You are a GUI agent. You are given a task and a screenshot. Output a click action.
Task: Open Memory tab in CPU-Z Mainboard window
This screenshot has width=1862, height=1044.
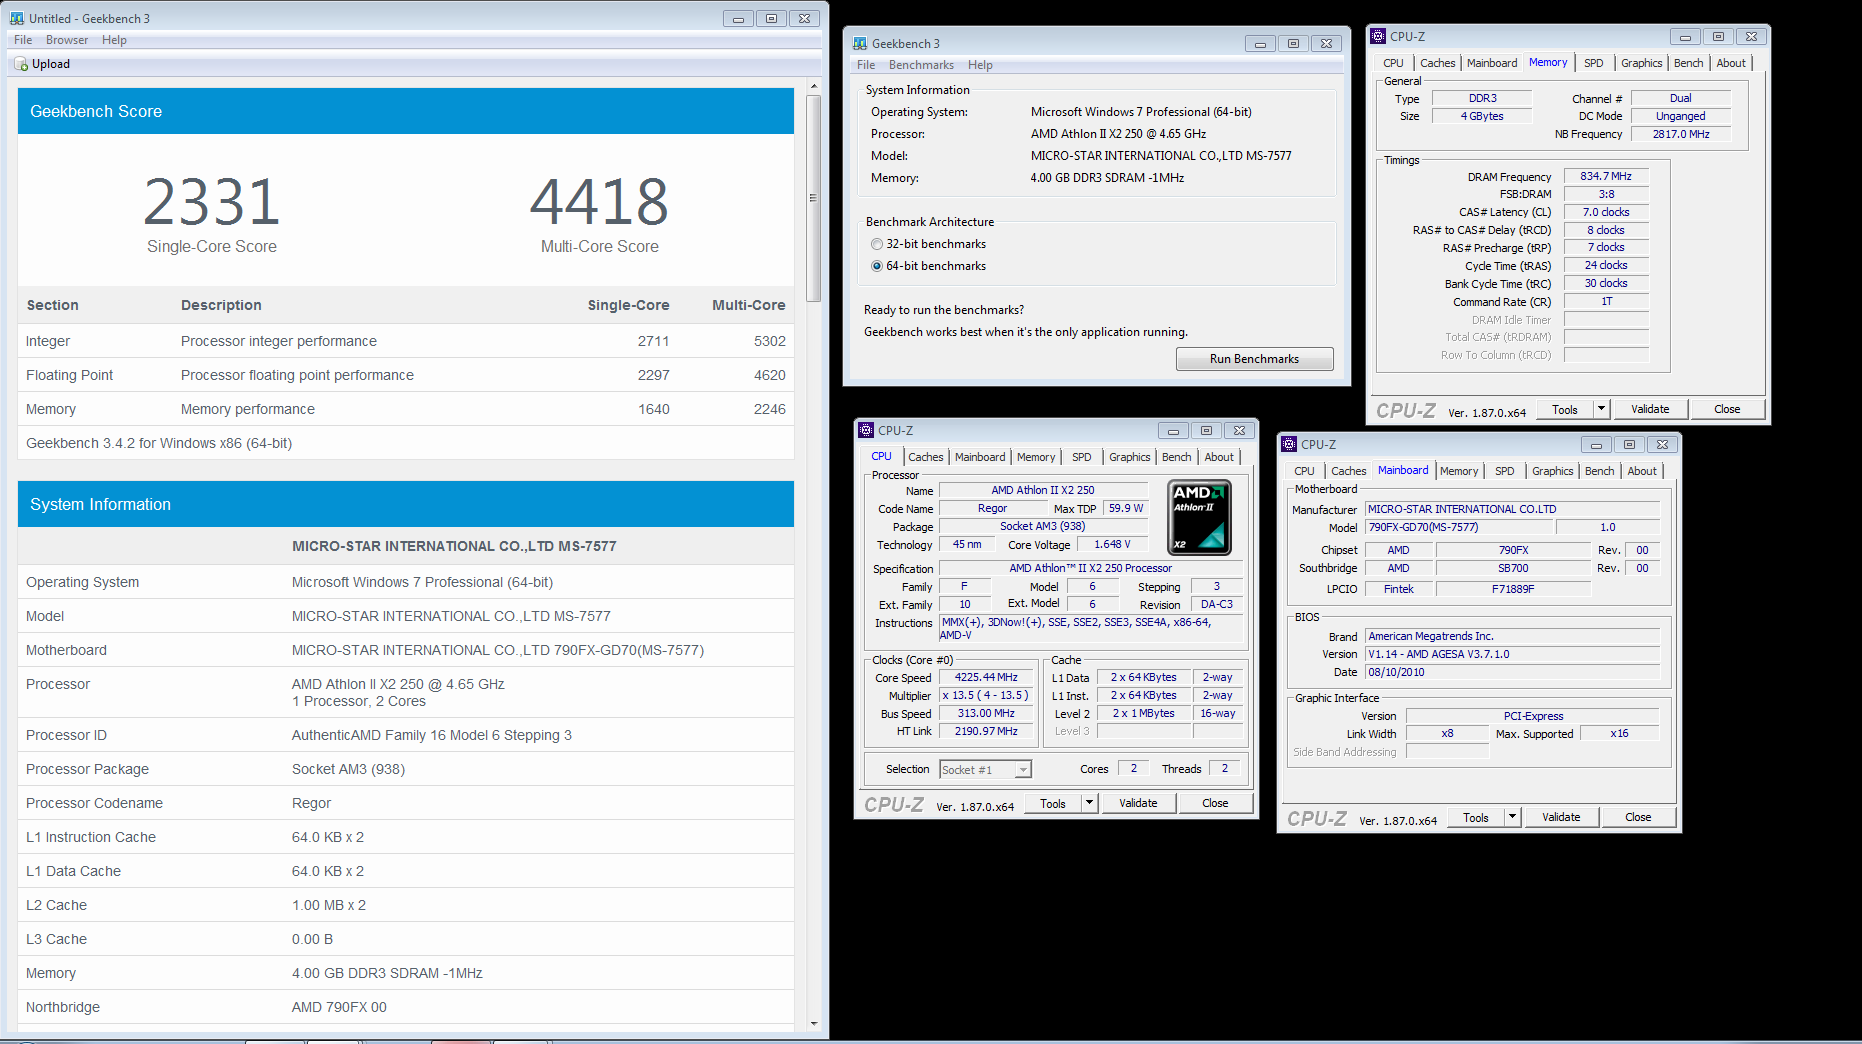pyautogui.click(x=1459, y=471)
